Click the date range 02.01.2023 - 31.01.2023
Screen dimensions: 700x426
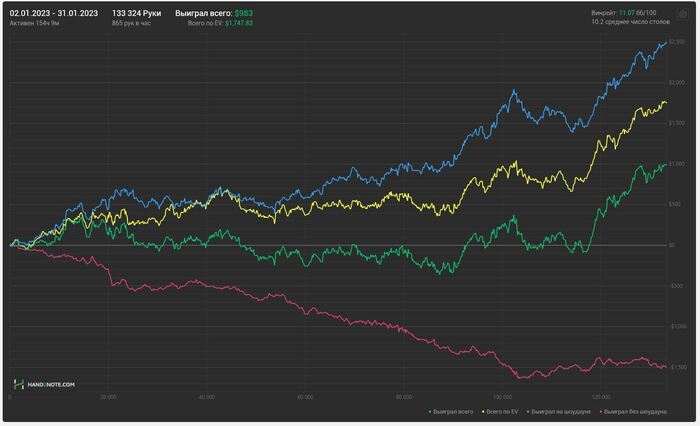pyautogui.click(x=53, y=12)
